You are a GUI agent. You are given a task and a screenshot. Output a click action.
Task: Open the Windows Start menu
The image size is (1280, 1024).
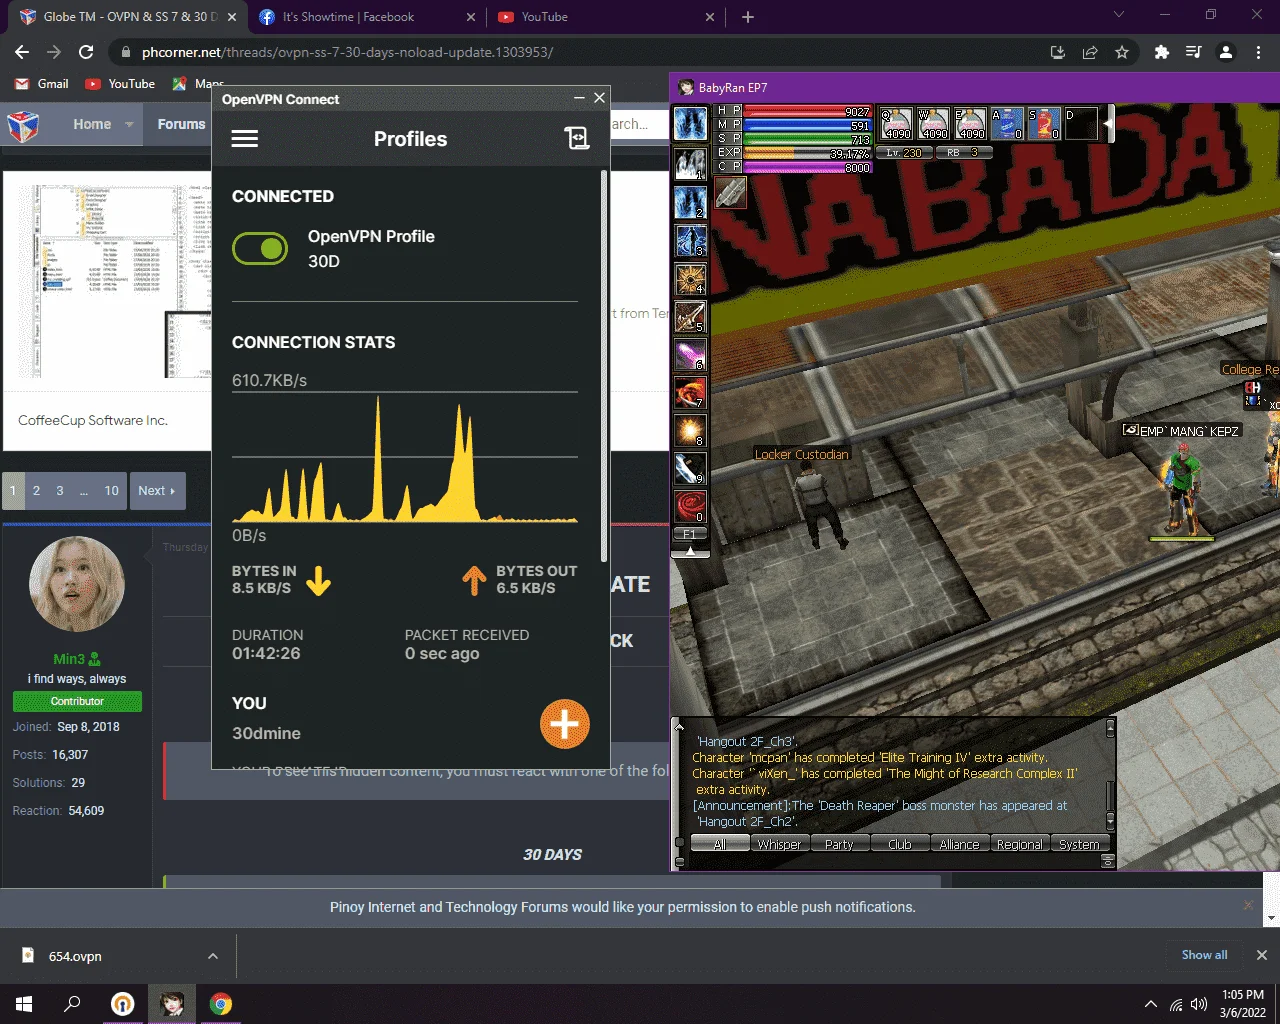[x=24, y=1004]
